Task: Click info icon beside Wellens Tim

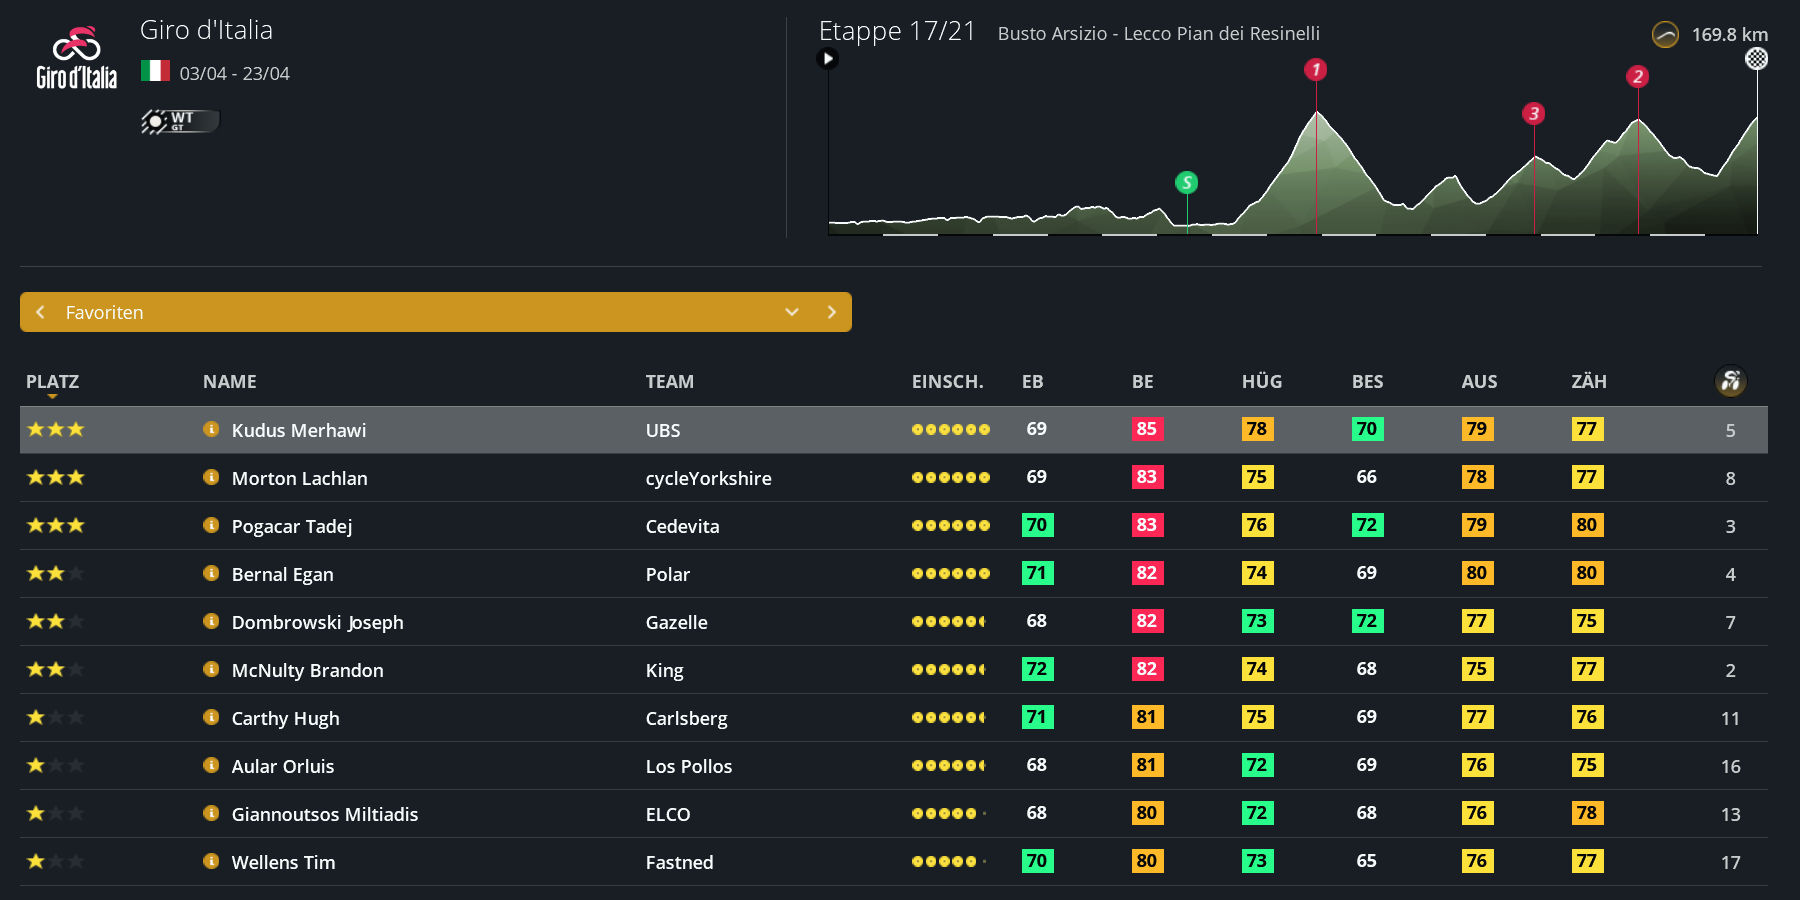Action: click(x=211, y=861)
